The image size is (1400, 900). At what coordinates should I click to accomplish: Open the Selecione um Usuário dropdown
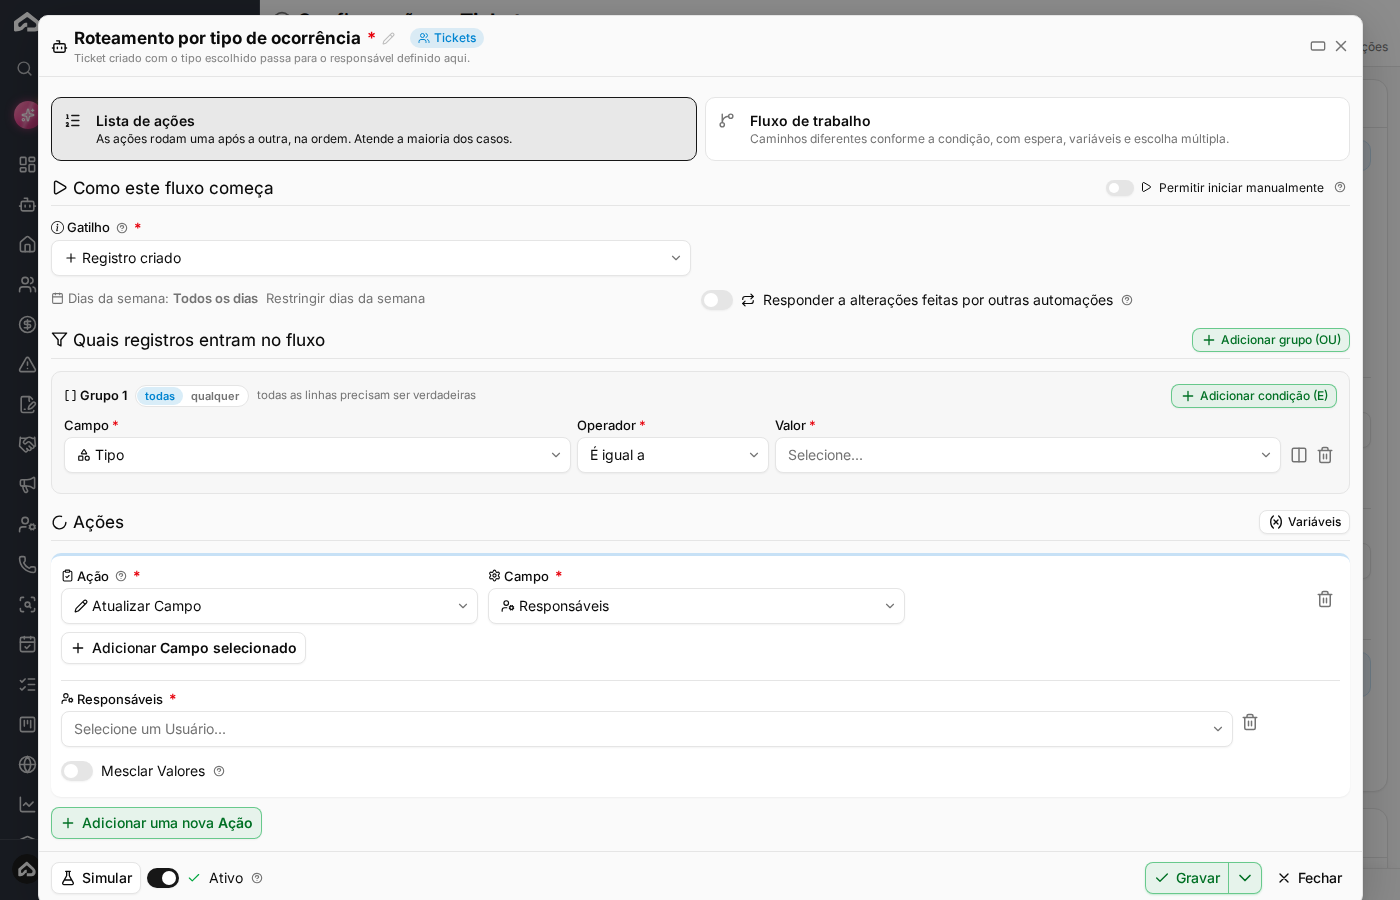click(647, 729)
